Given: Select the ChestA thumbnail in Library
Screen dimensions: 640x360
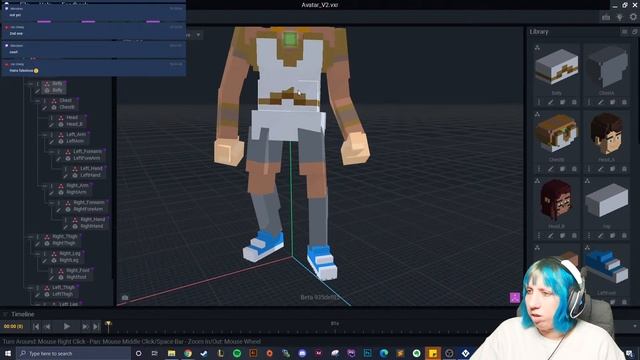Looking at the screenshot, I should [607, 66].
